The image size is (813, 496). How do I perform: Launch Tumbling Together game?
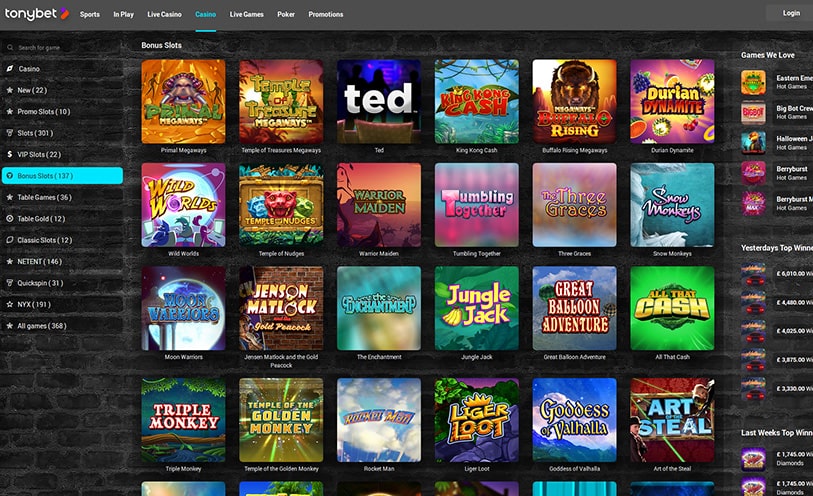(476, 205)
